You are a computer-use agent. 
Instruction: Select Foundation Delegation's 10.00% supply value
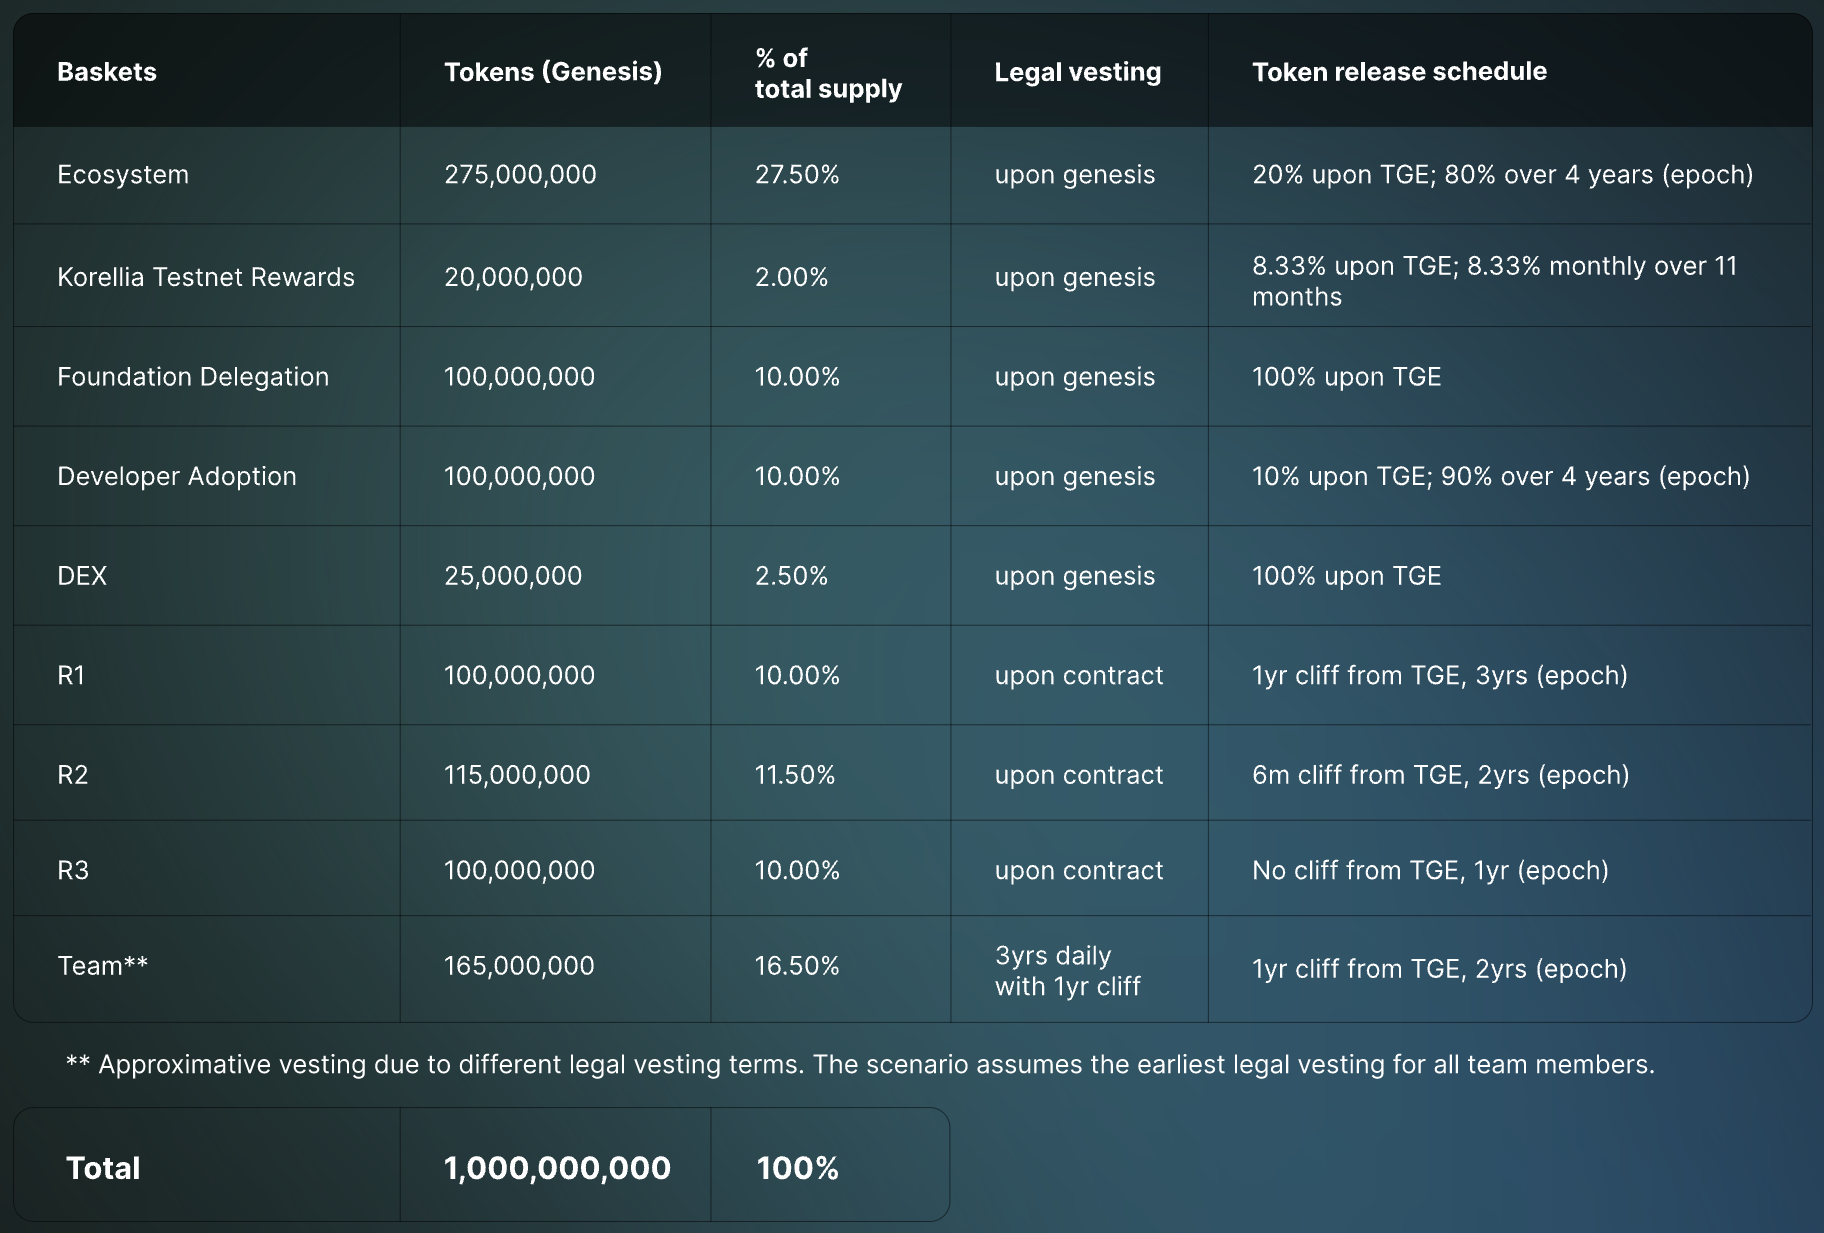(x=797, y=377)
